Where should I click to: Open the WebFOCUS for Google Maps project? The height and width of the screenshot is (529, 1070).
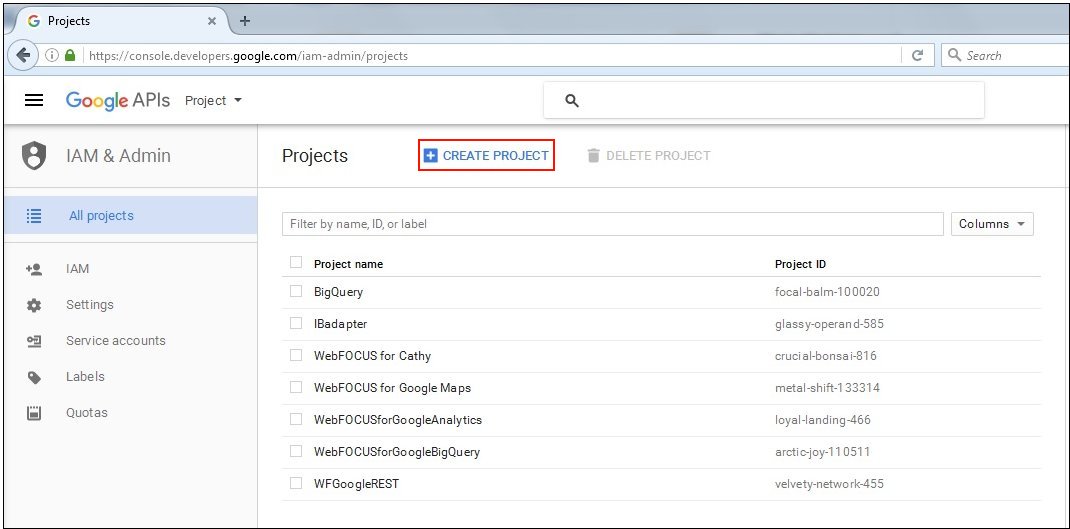392,388
